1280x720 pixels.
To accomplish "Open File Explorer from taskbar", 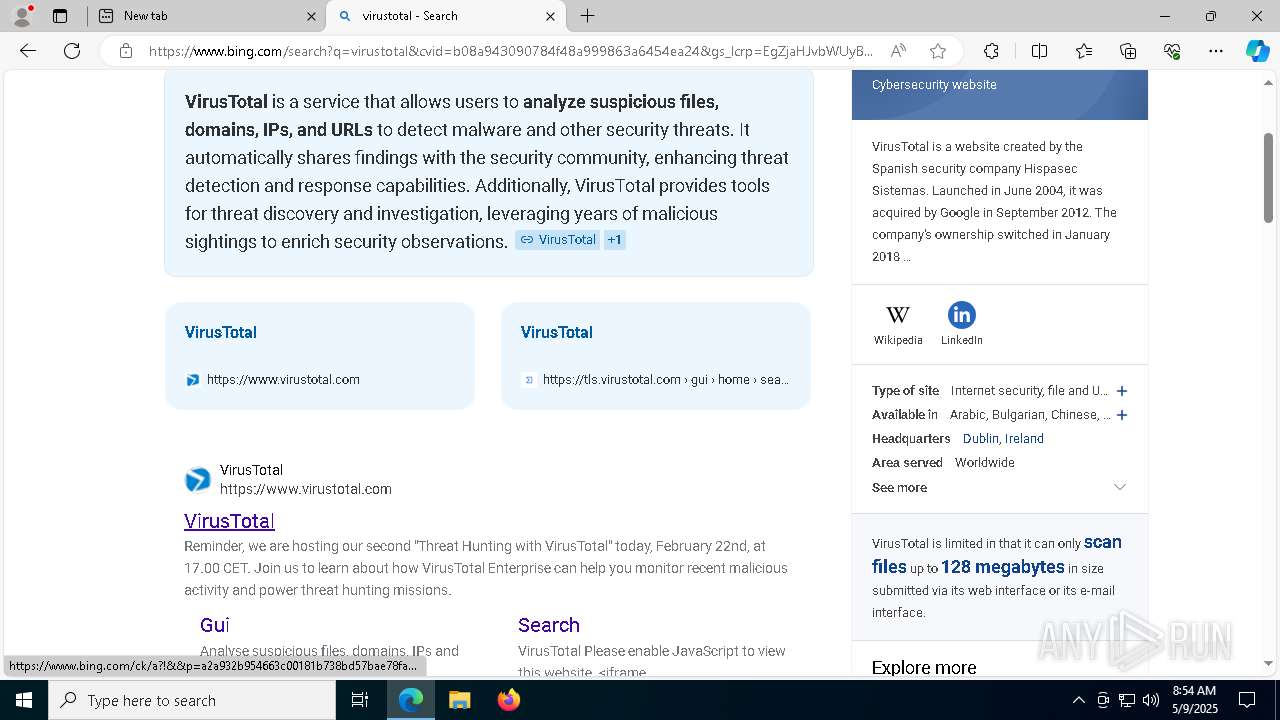I will coord(460,700).
